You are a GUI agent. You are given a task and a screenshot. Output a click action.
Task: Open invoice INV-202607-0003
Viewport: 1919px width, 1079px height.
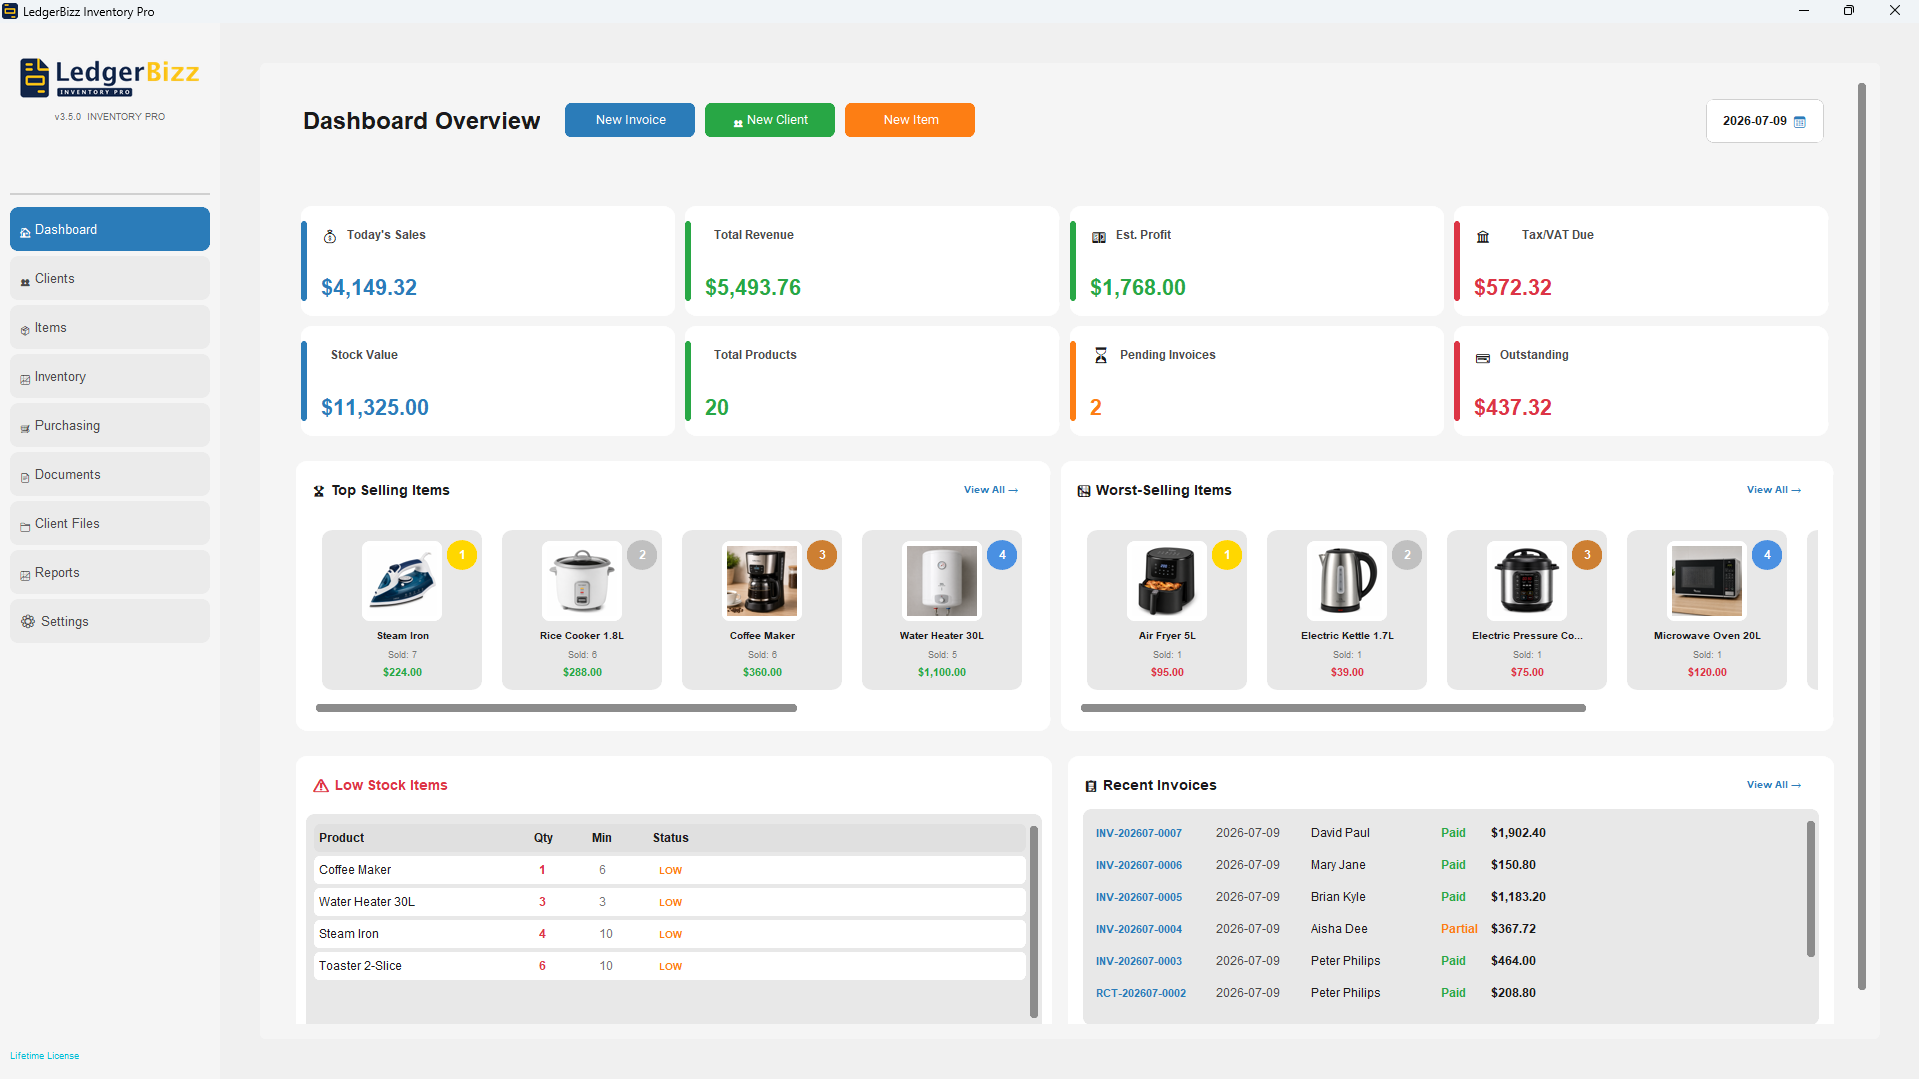(x=1139, y=961)
